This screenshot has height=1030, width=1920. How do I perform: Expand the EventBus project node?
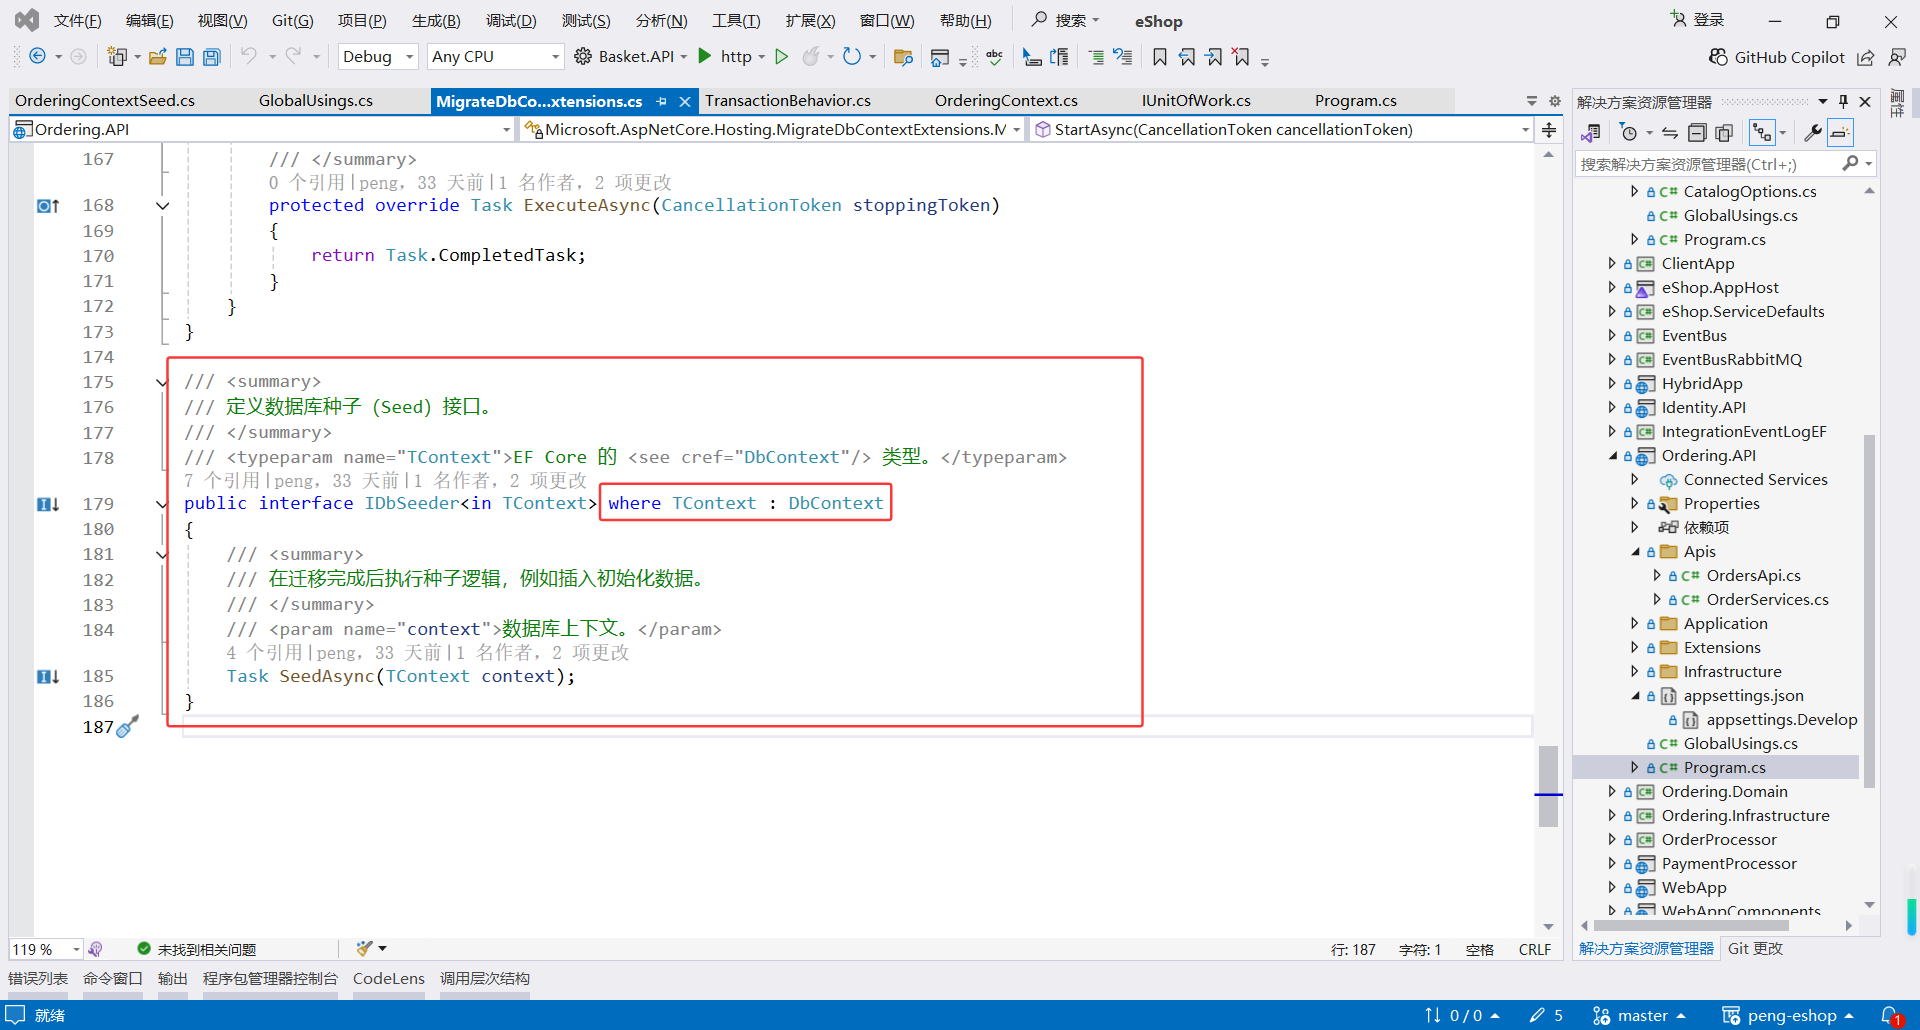(1611, 335)
